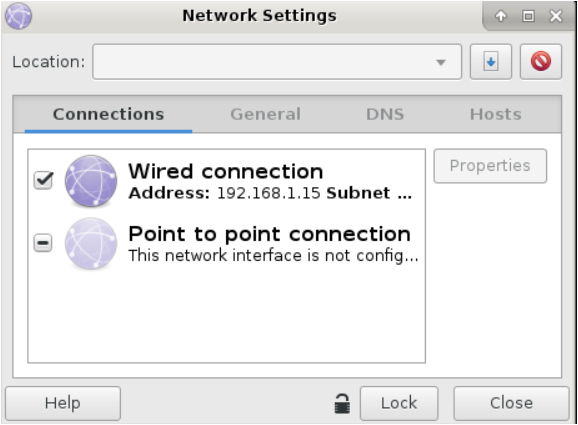Open Help for Network Settings
578x425 pixels.
(63, 403)
